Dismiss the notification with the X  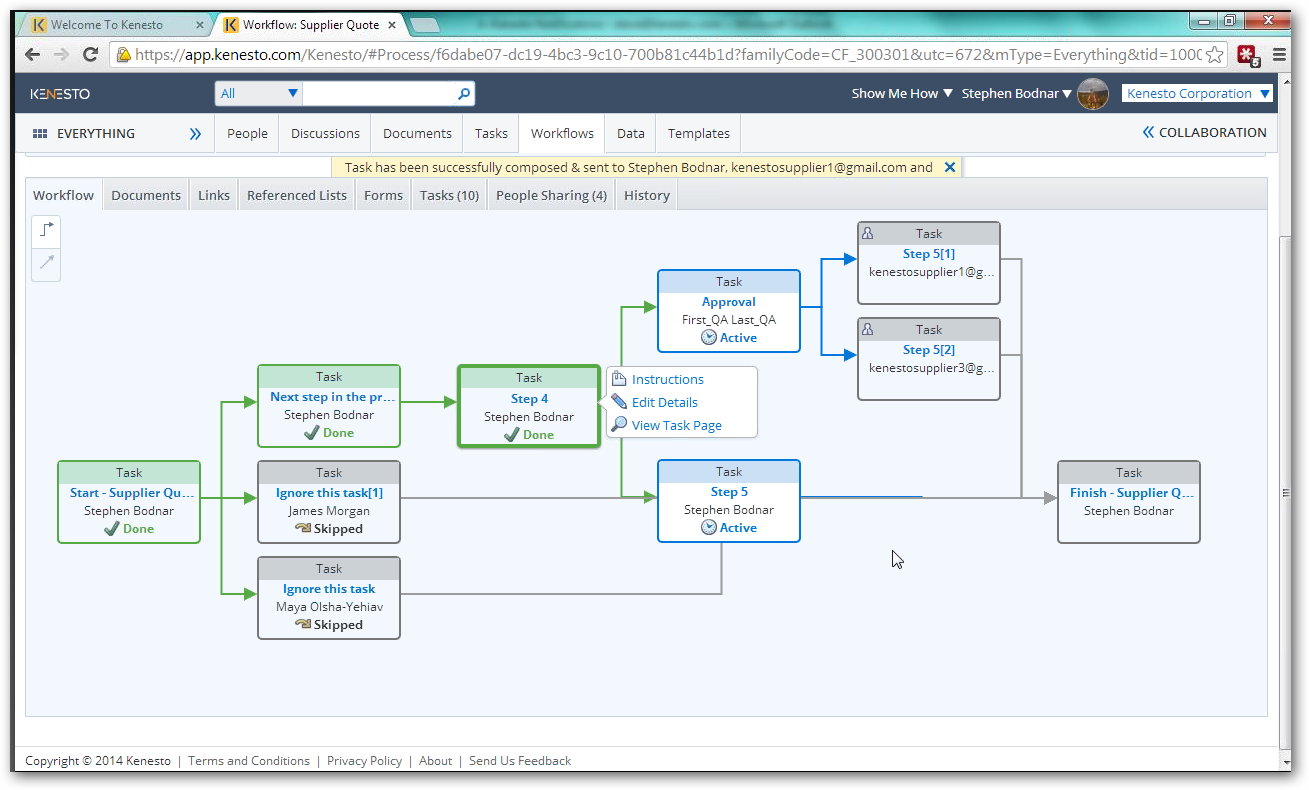pos(950,167)
